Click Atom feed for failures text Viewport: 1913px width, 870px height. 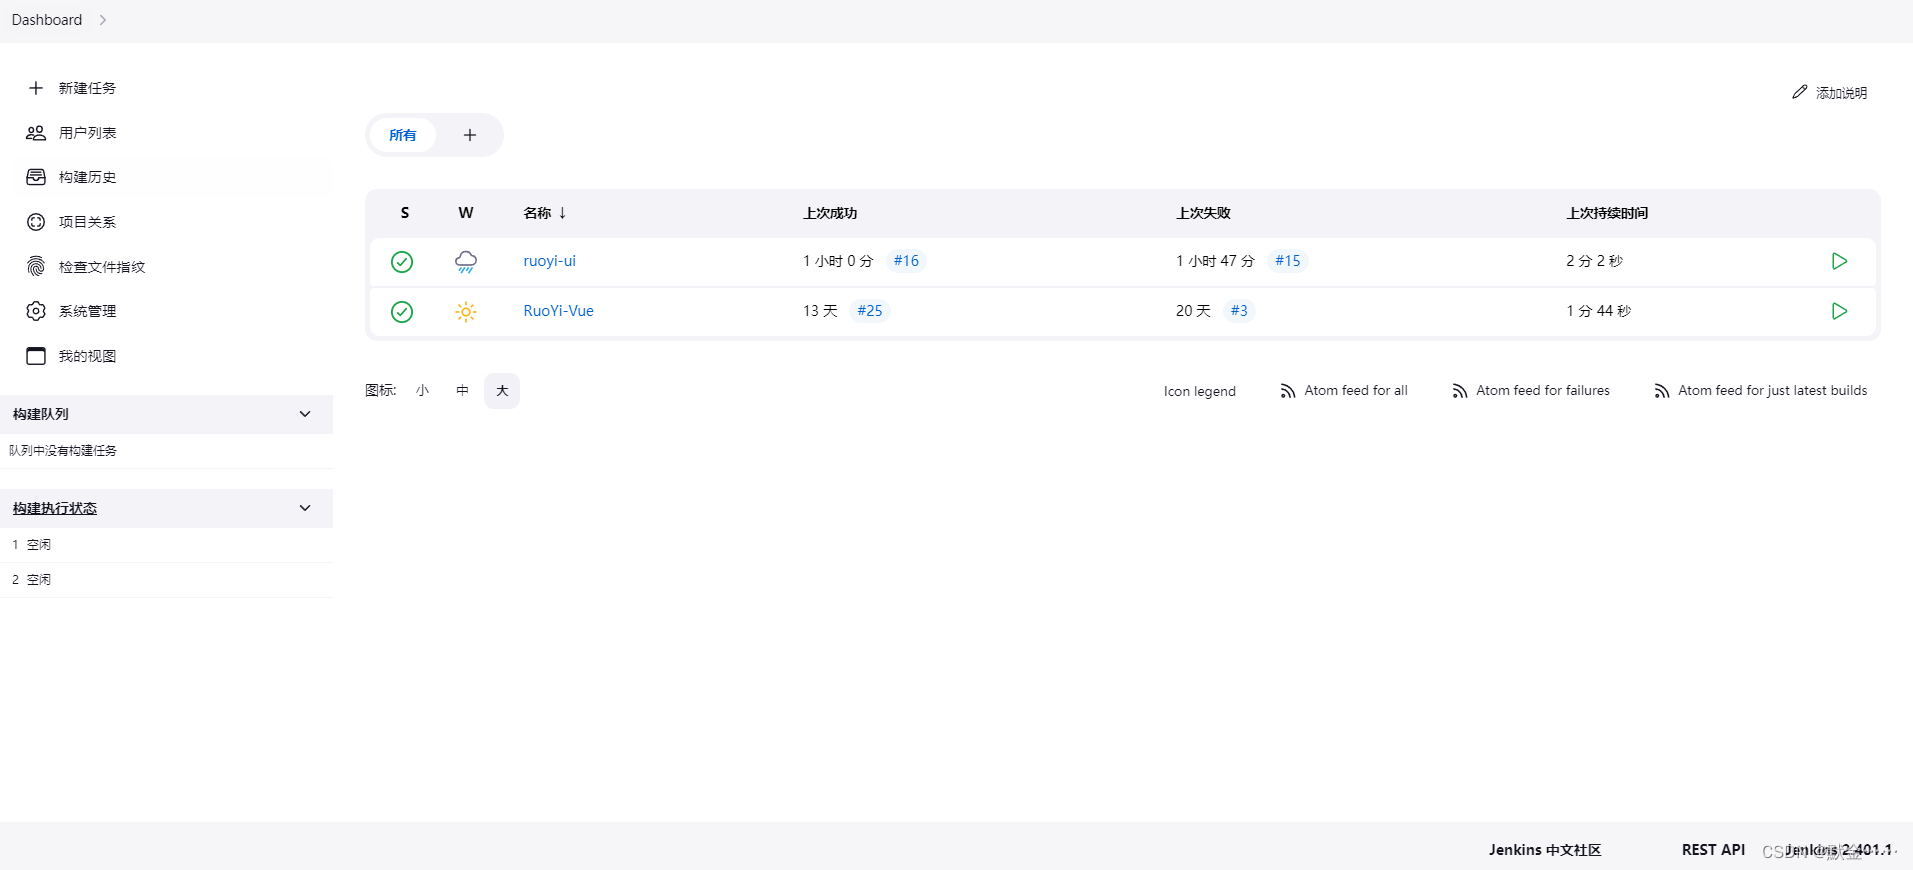pyautogui.click(x=1543, y=391)
